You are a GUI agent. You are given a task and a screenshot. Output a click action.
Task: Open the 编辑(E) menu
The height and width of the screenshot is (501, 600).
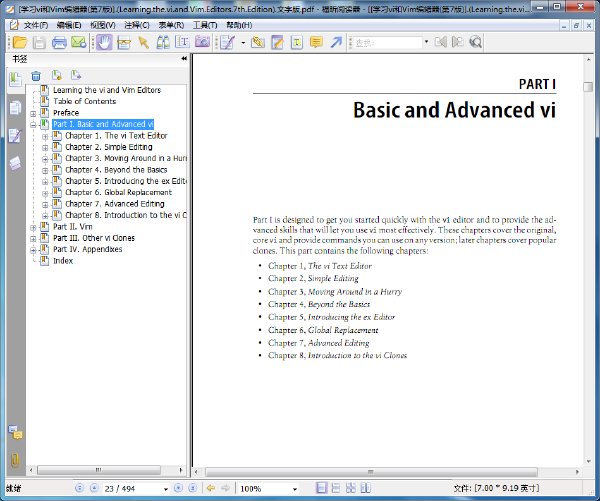point(69,25)
